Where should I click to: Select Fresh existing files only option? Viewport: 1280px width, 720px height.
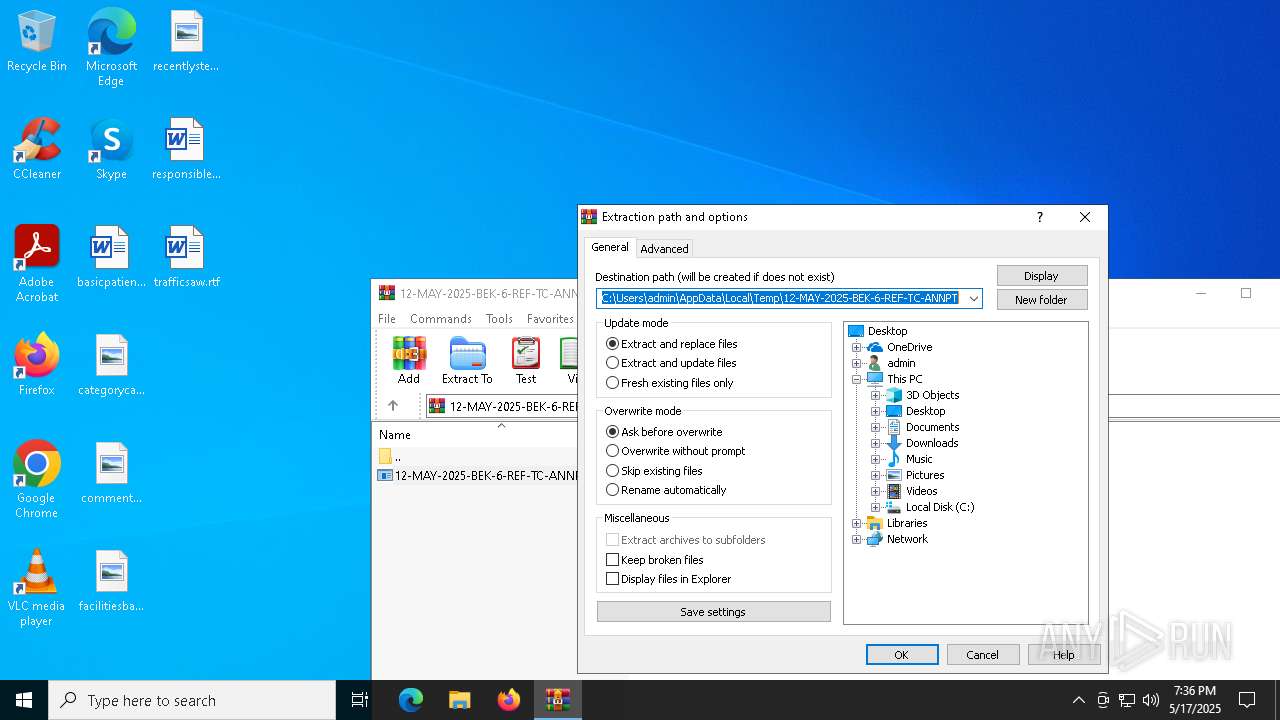670,383
